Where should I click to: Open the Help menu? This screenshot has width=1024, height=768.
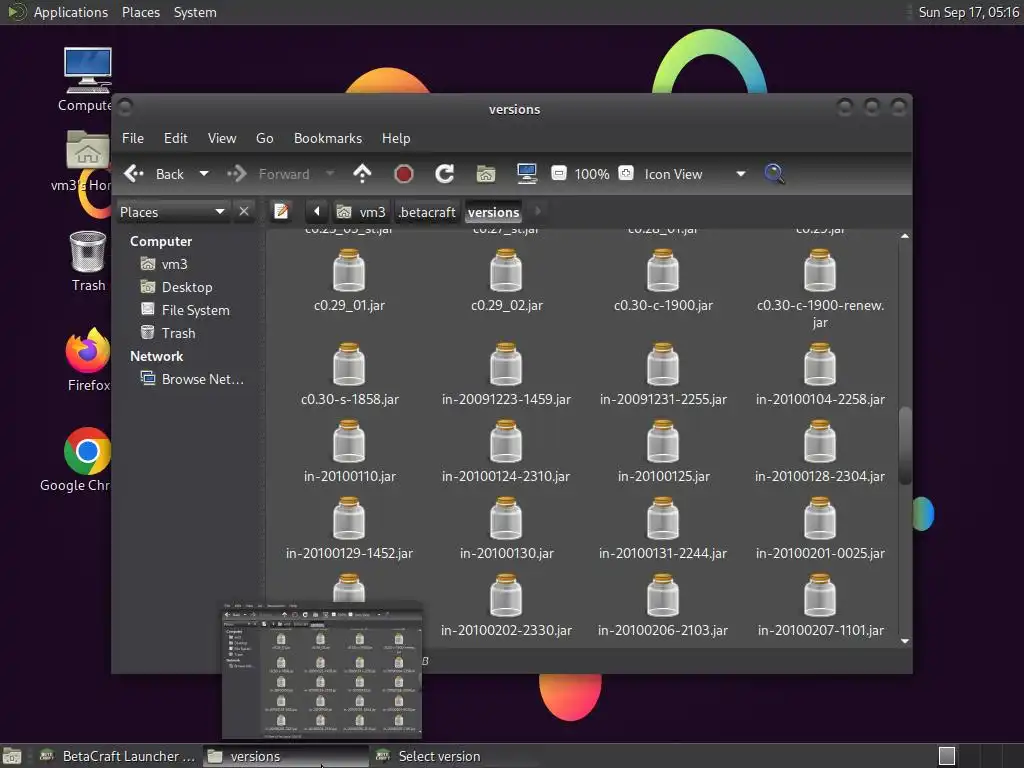pyautogui.click(x=396, y=138)
